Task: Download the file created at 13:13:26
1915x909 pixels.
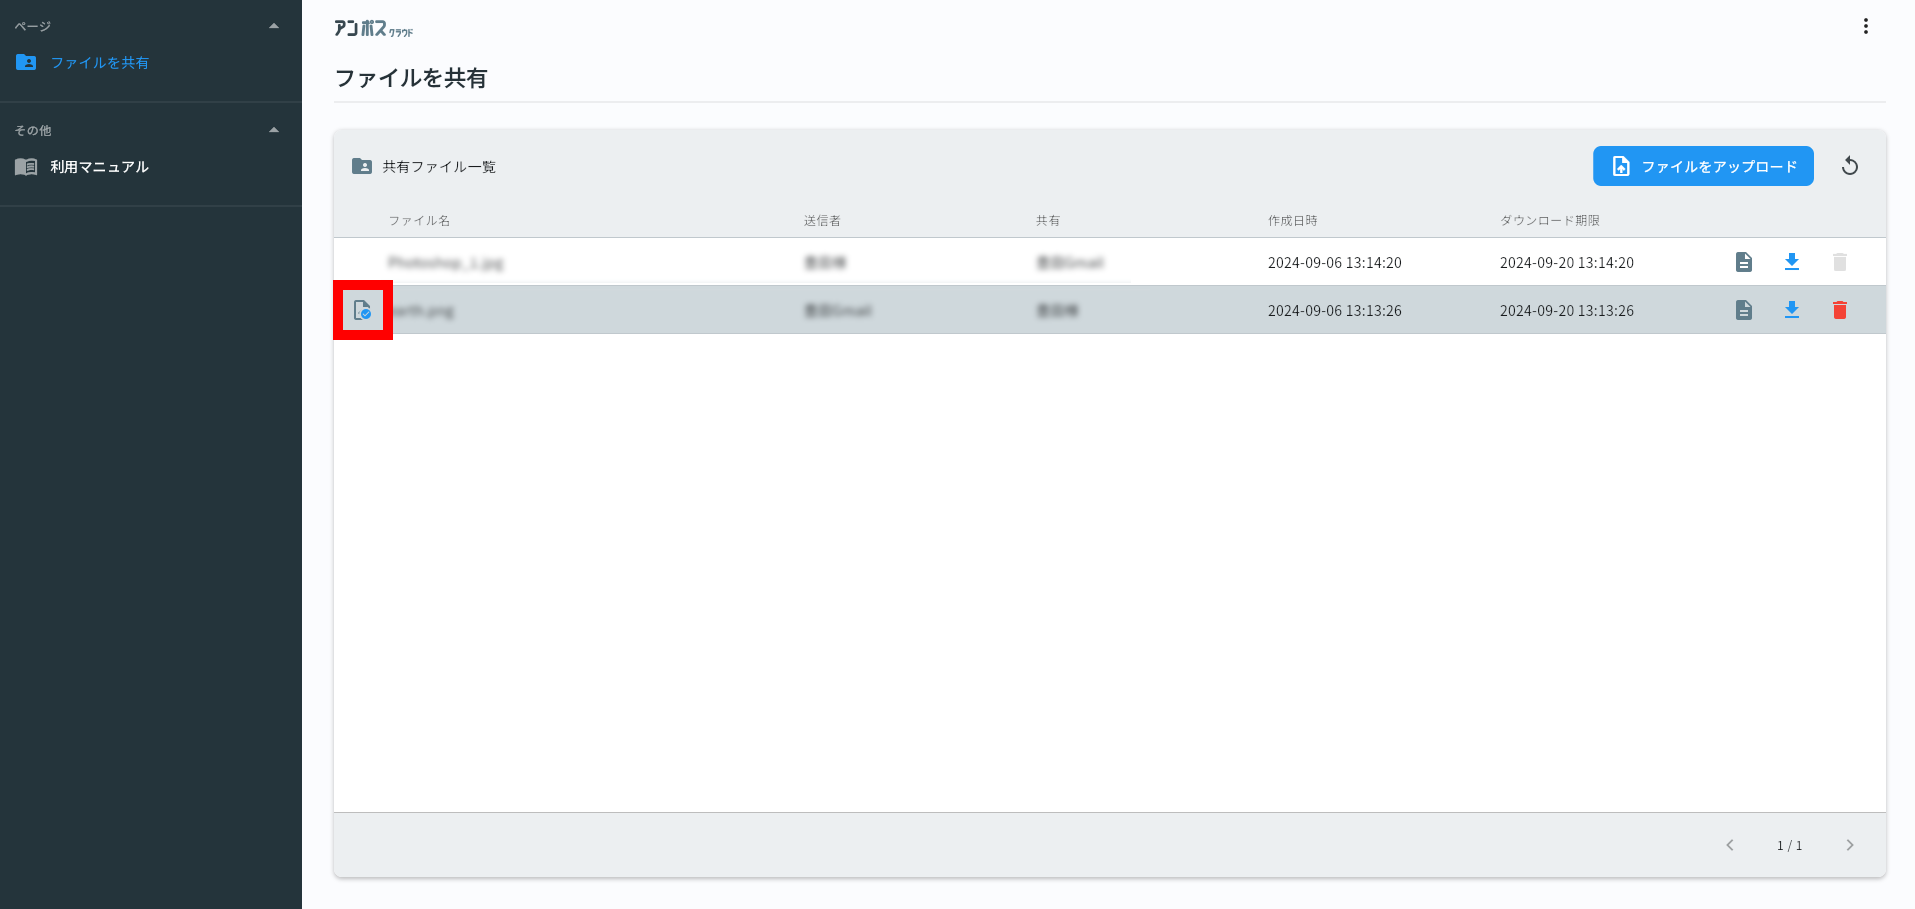Action: click(x=1791, y=310)
